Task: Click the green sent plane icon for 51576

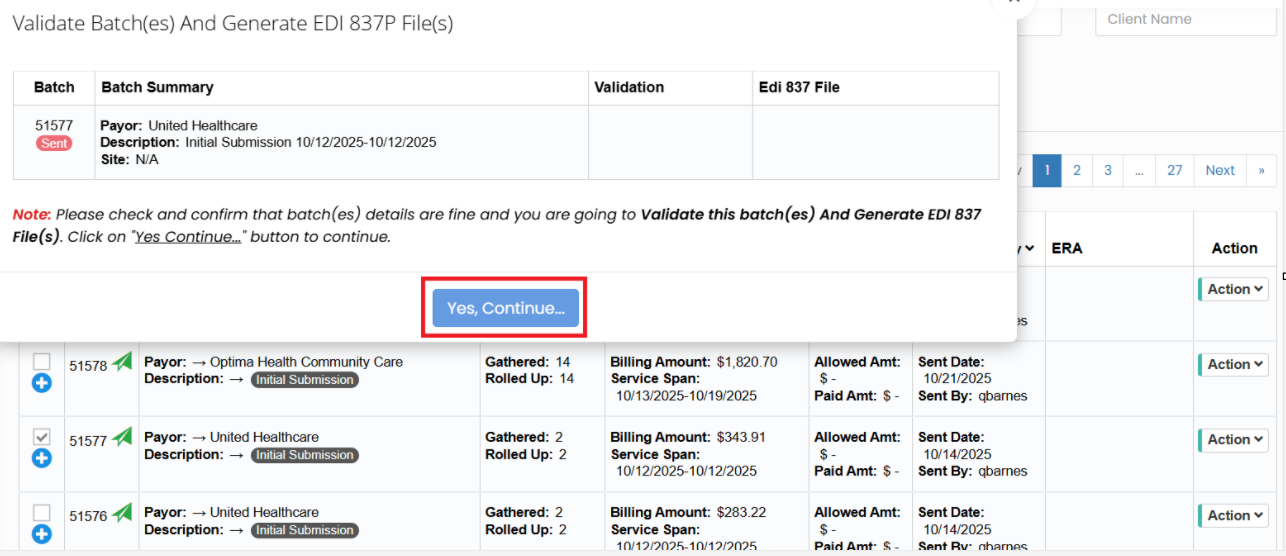Action: 122,513
